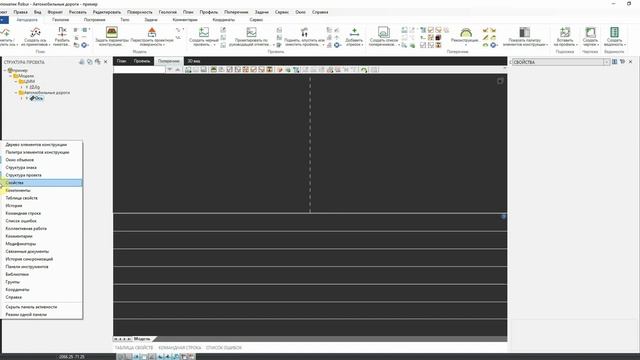Switch to the 'Поперечник' view tab
The height and width of the screenshot is (360, 640).
pyautogui.click(x=169, y=61)
